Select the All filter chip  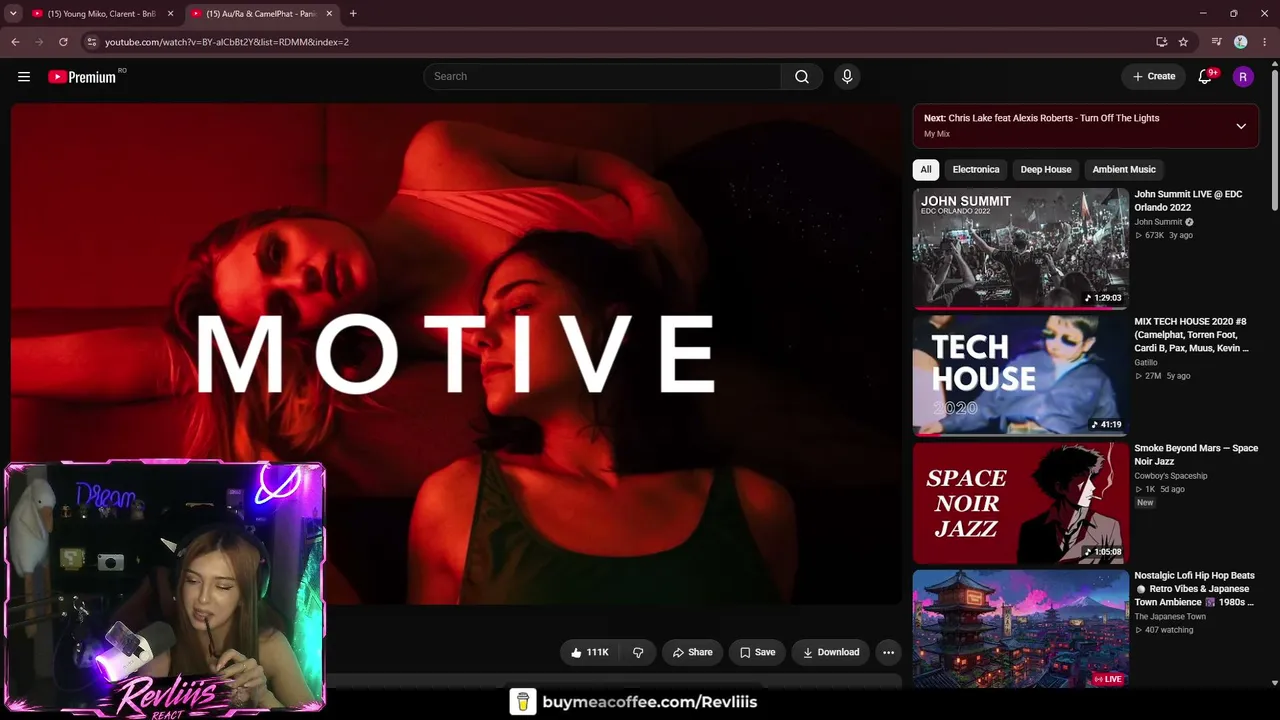(x=926, y=169)
